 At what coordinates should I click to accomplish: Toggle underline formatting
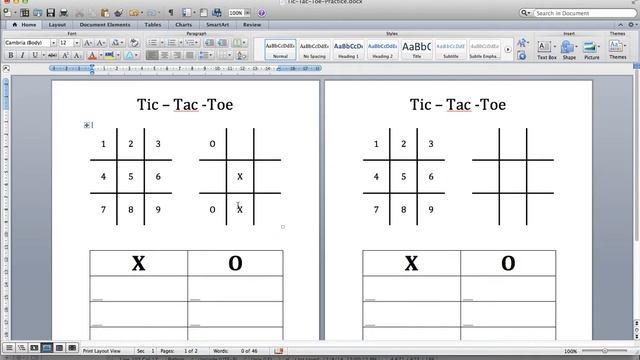35,55
